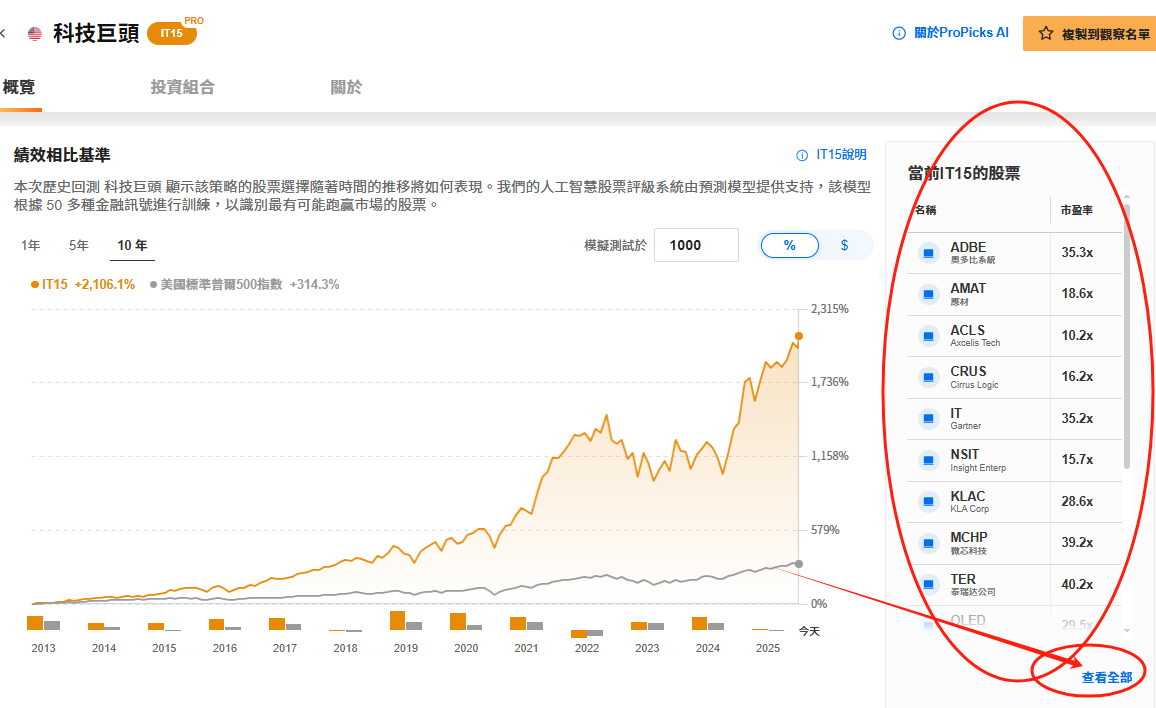This screenshot has width=1156, height=708.
Task: Click the KLAC stock icon
Action: [928, 502]
